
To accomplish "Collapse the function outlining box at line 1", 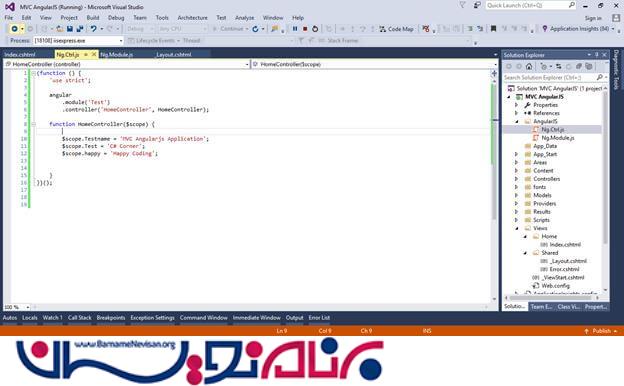I will pyautogui.click(x=33, y=73).
